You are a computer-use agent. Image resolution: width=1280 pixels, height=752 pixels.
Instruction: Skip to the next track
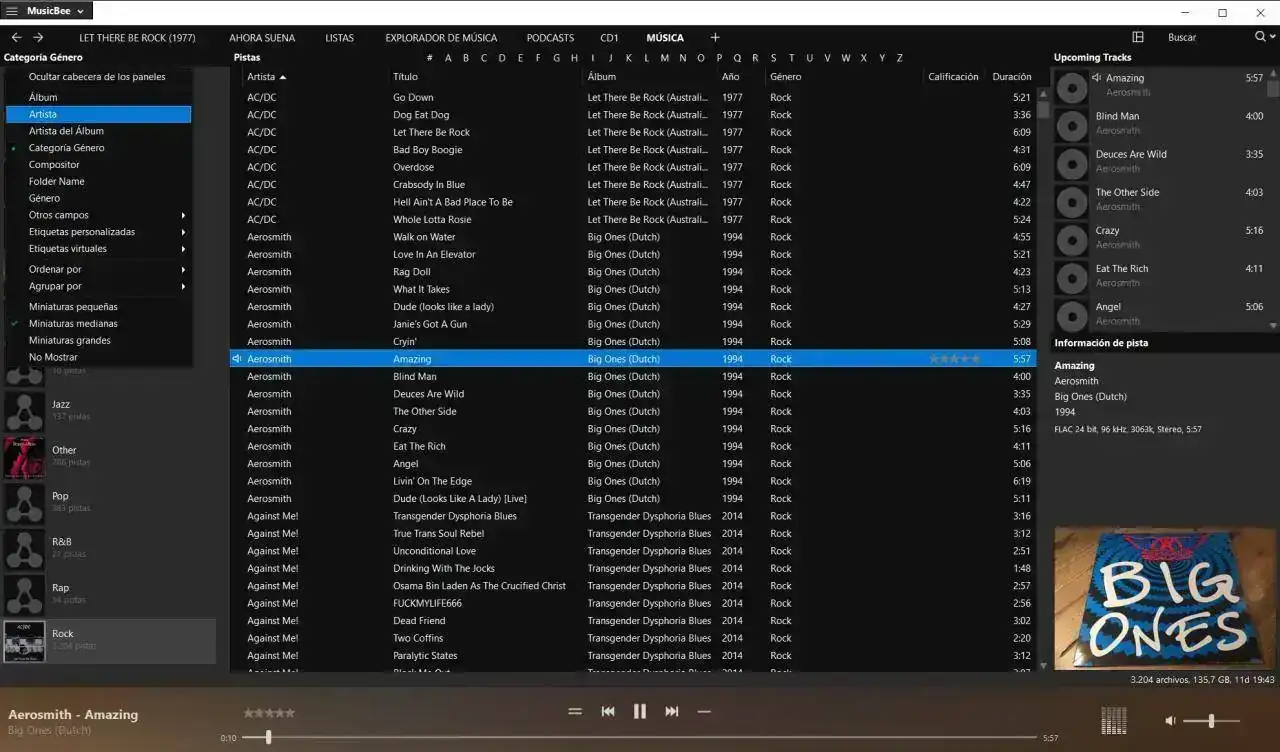672,711
